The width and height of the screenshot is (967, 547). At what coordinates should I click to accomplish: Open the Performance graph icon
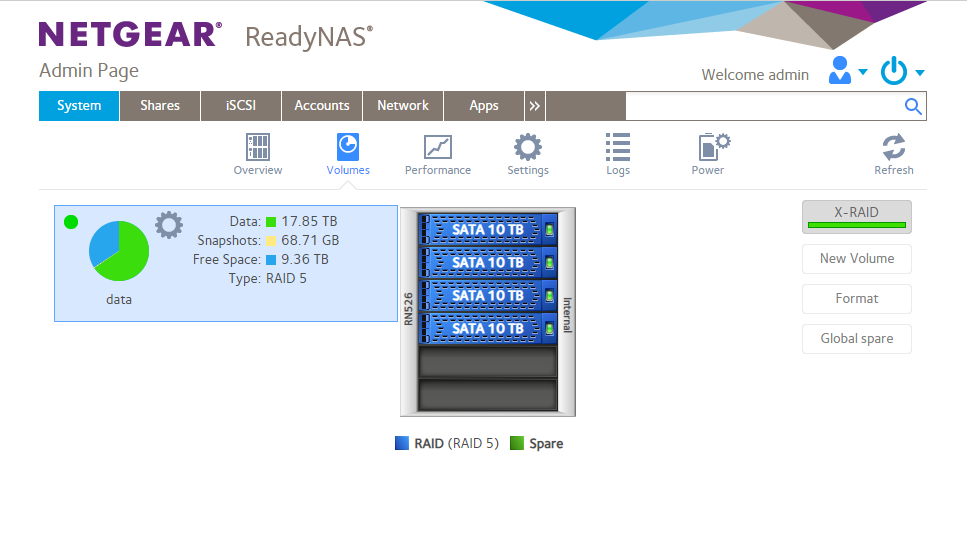(x=438, y=148)
